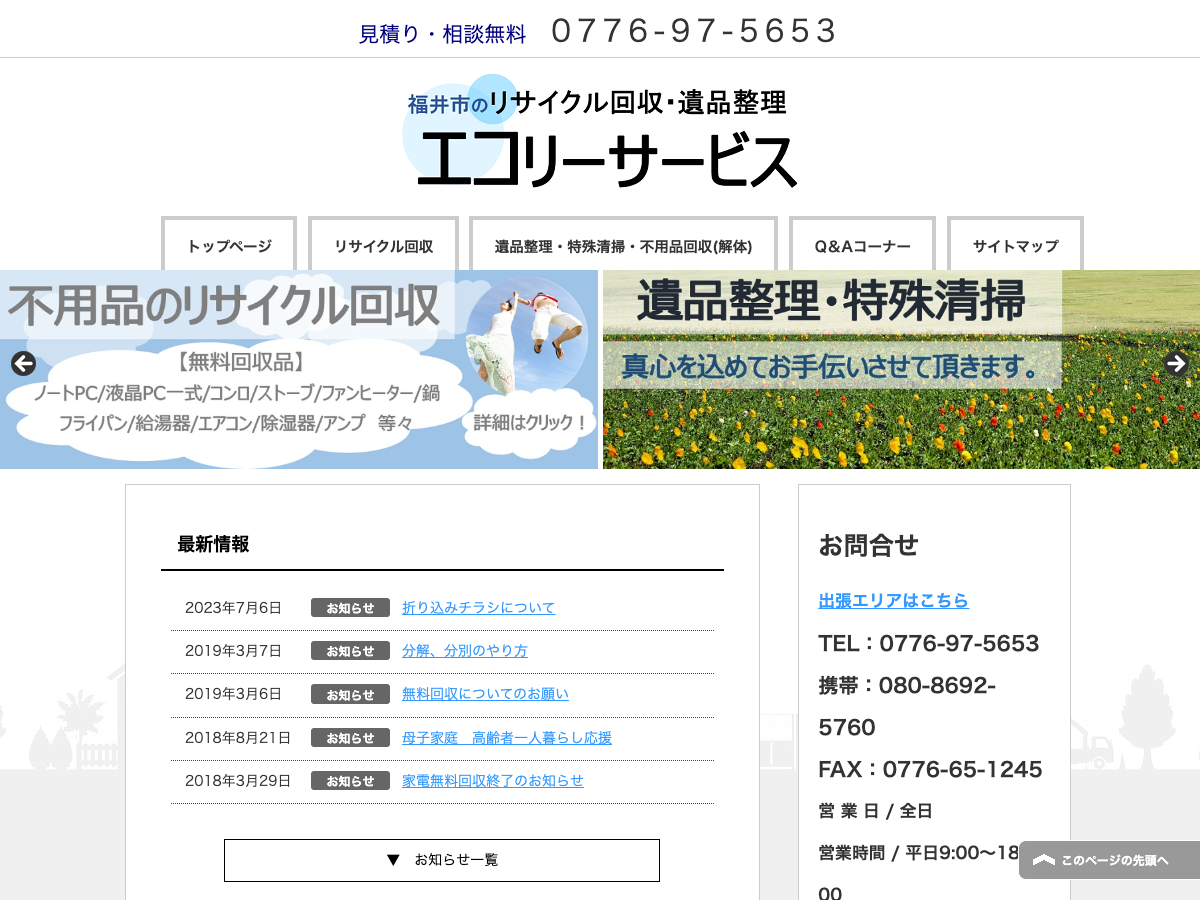Click the upward arrow on このページの先頭へ button
The width and height of the screenshot is (1200, 900).
click(x=1044, y=860)
